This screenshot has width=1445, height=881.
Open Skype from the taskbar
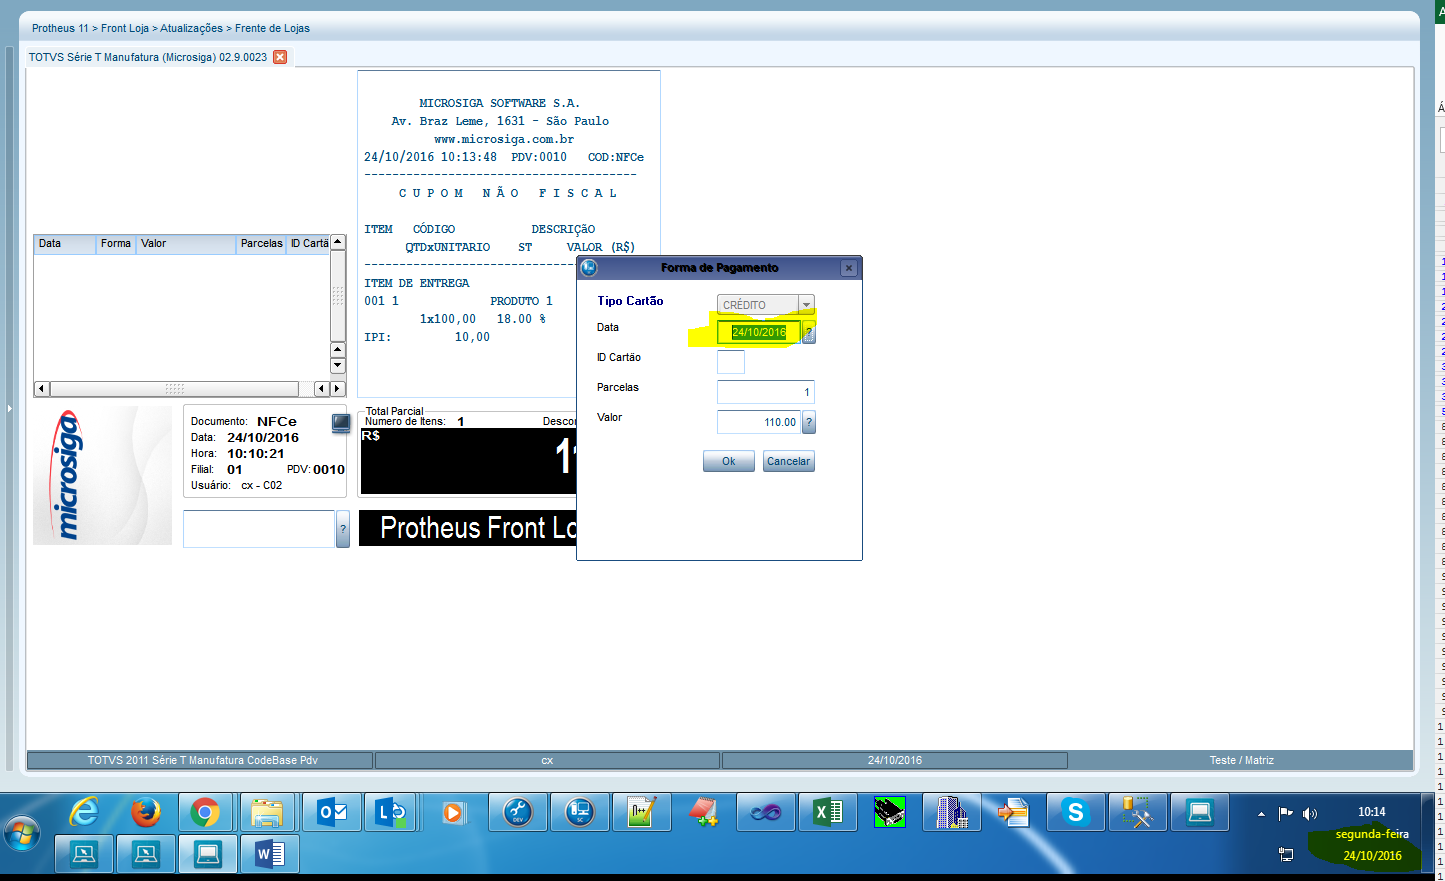click(1076, 812)
